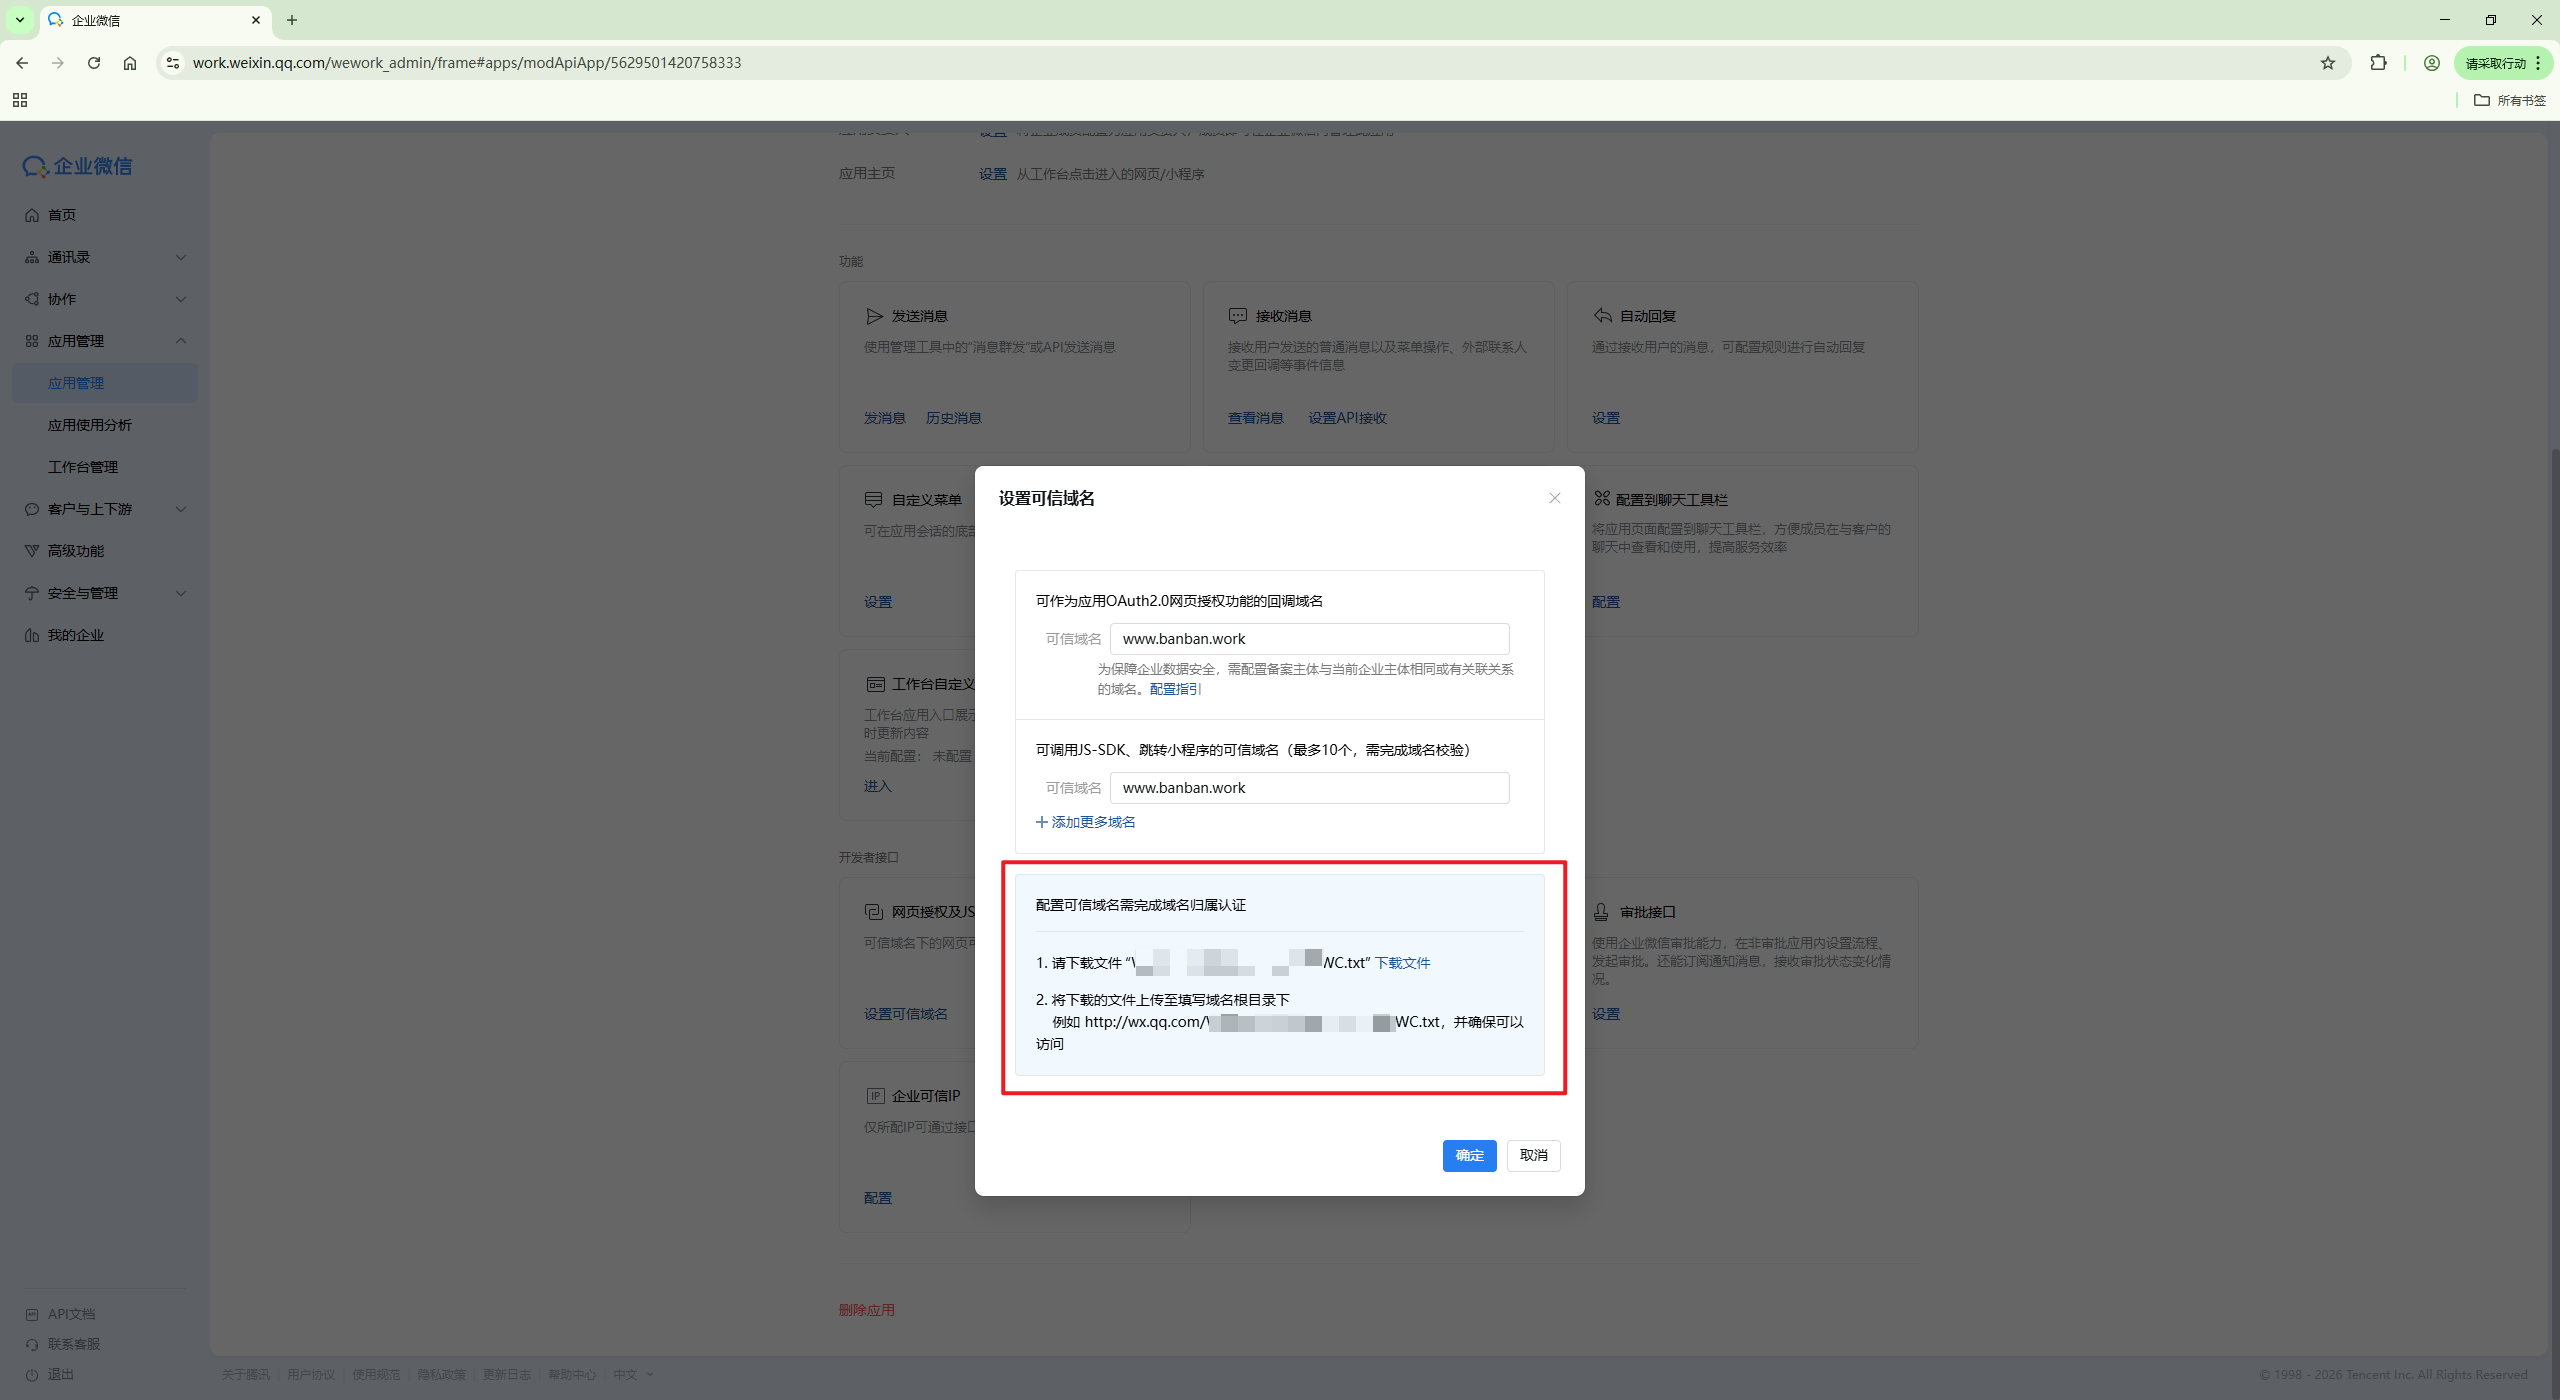Open API文档 at sidebar bottom
This screenshot has height=1400, width=2560.
tap(72, 1314)
